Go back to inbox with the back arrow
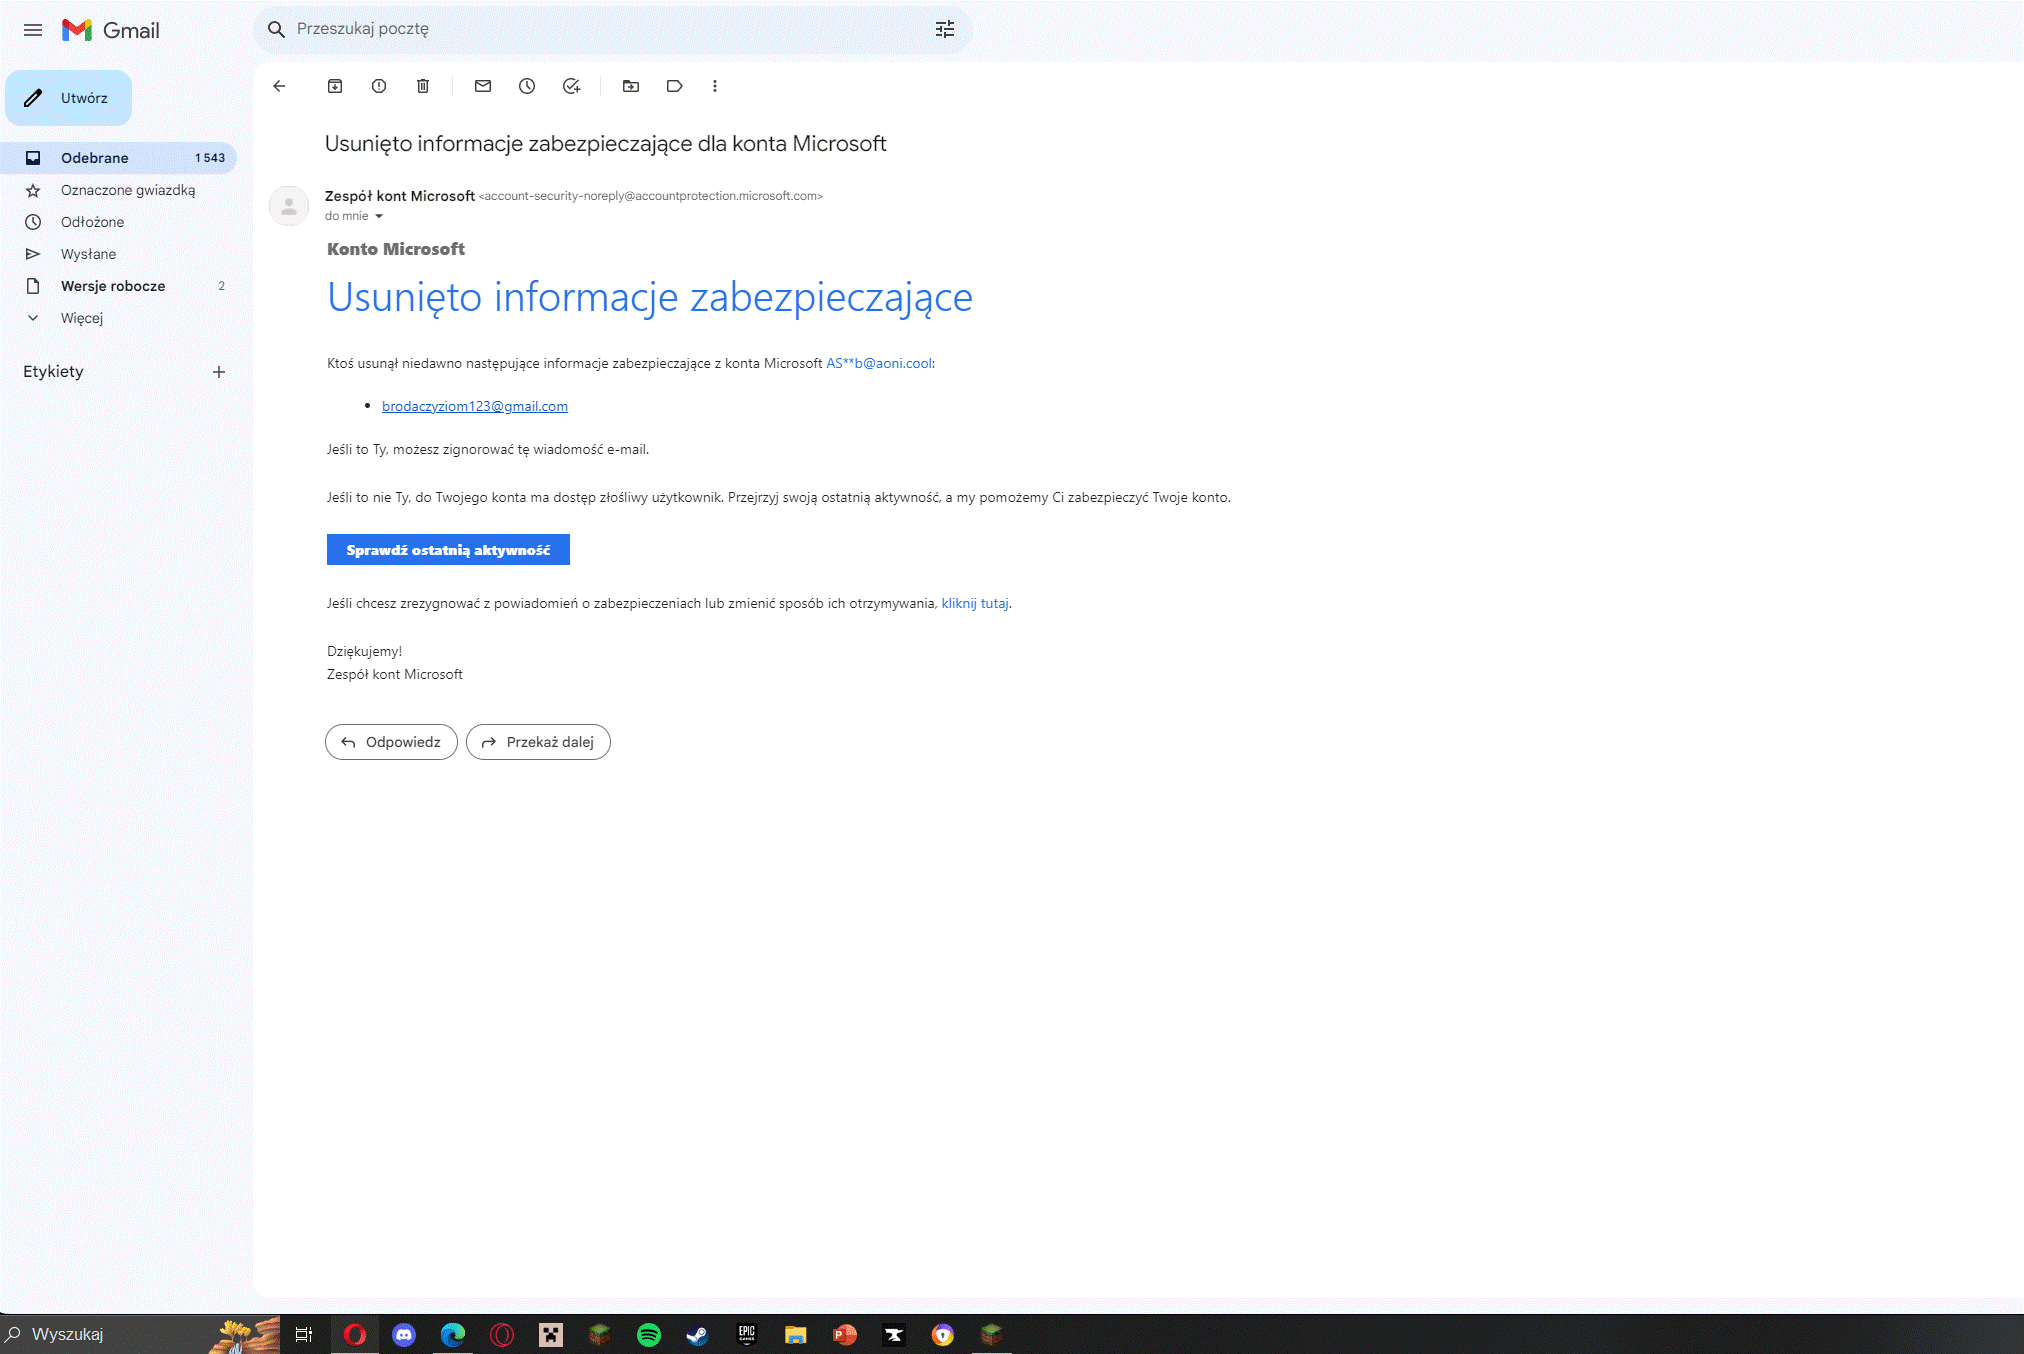 pos(279,86)
